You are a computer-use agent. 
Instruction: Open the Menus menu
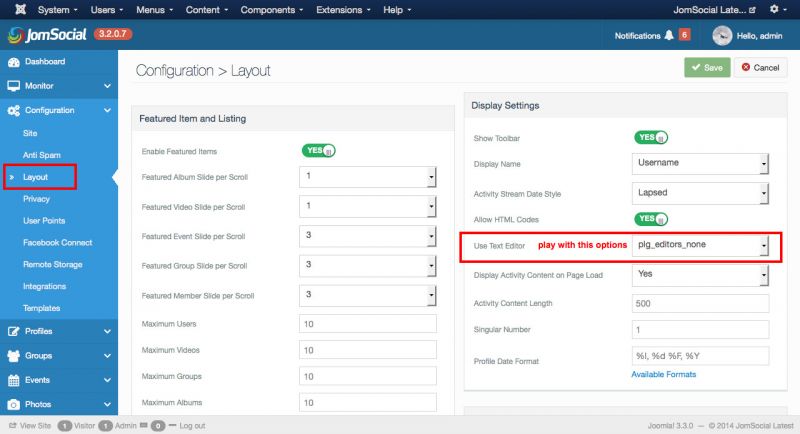[x=155, y=10]
